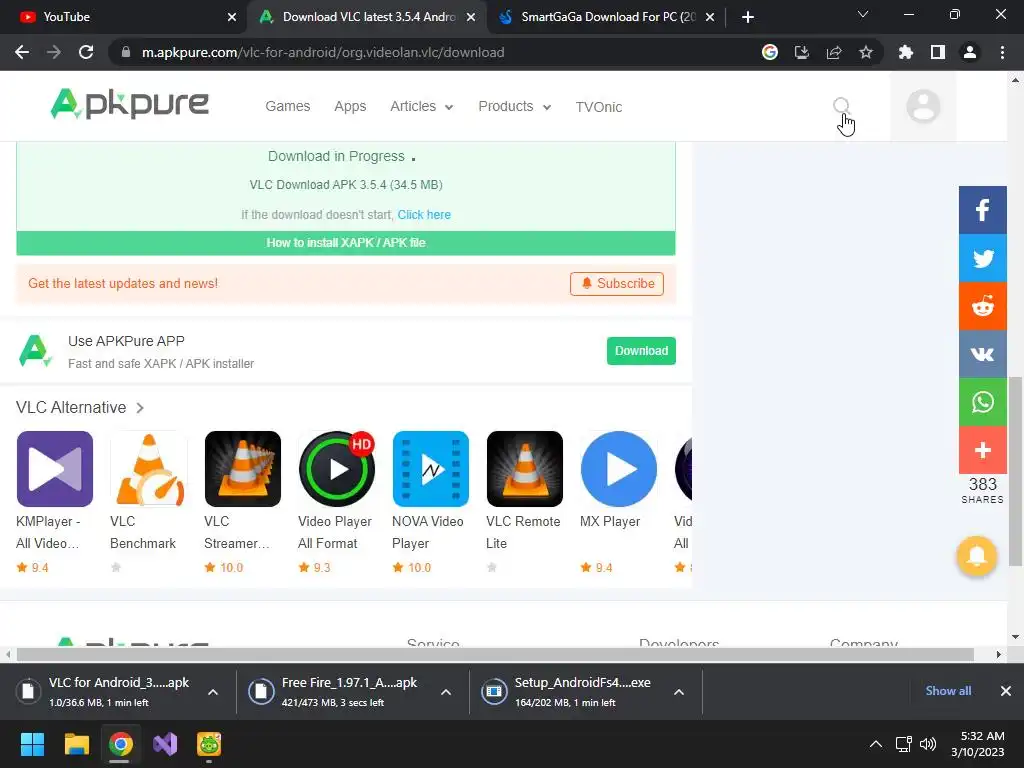Image resolution: width=1024 pixels, height=768 pixels.
Task: Open the tab search dropdown arrow
Action: tap(863, 14)
